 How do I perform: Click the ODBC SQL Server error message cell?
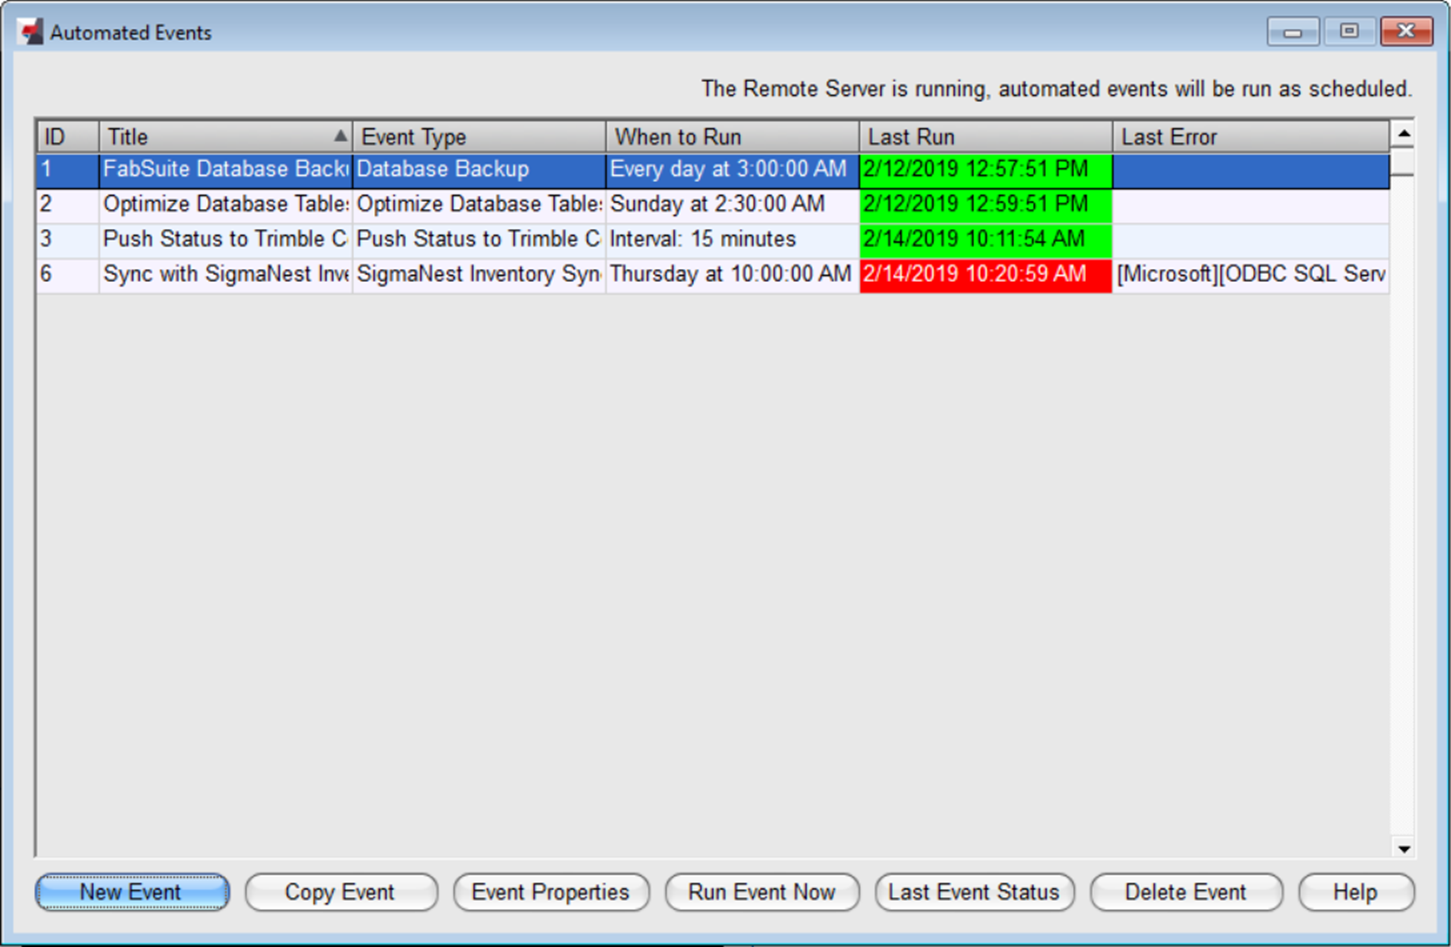[1250, 275]
